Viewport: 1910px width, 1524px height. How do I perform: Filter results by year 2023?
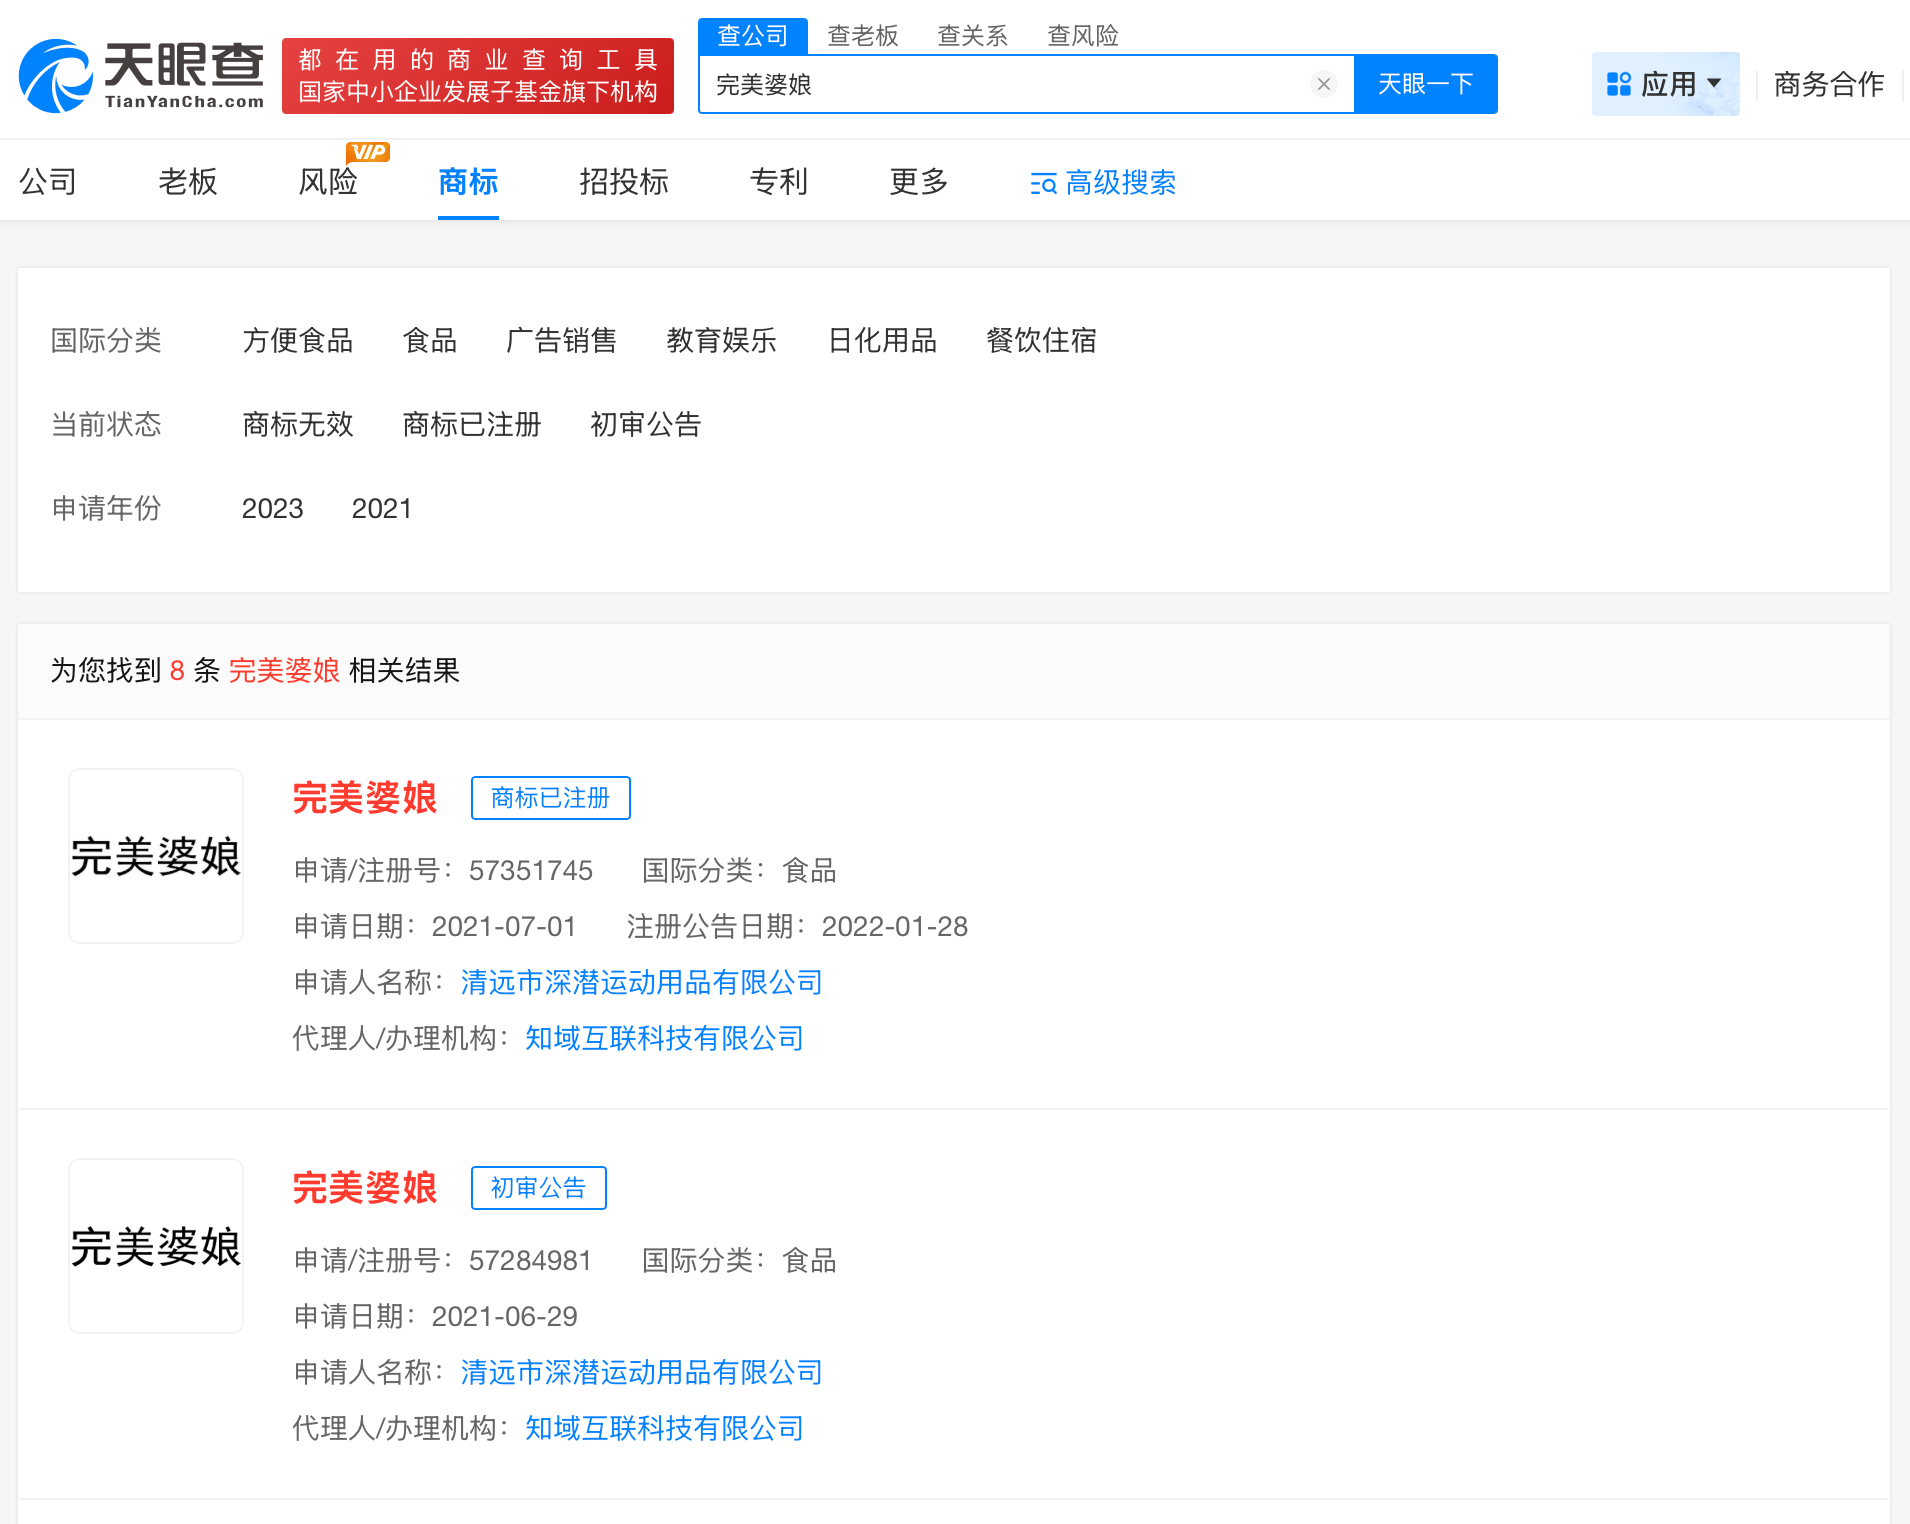coord(272,509)
